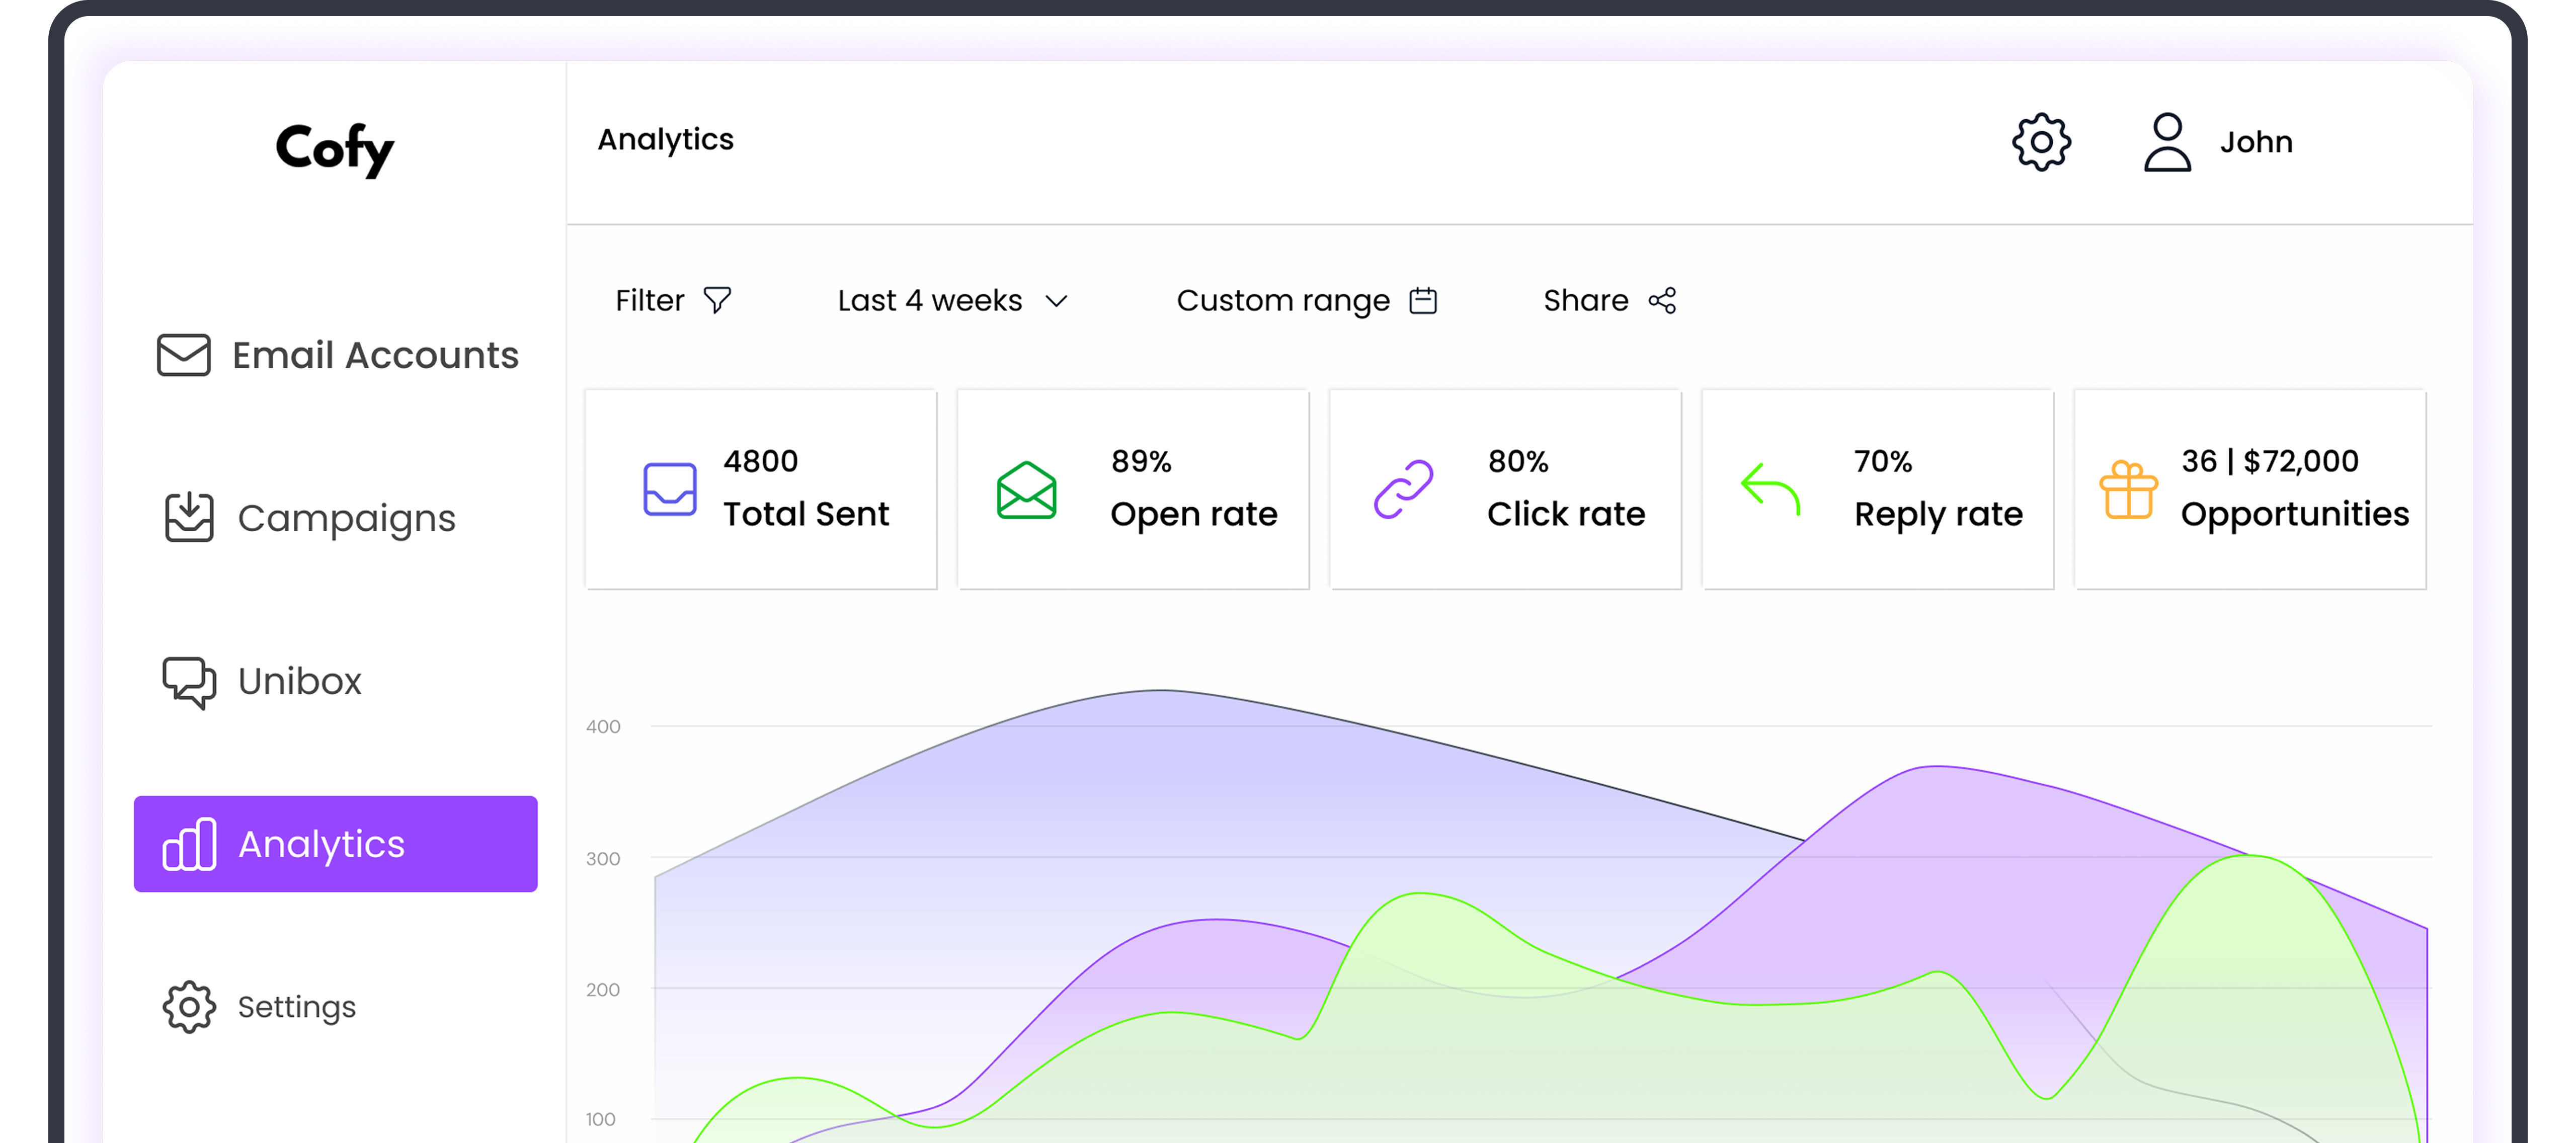Viewport: 2576px width, 1143px height.
Task: Expand the Last 4 weeks dropdown
Action: (953, 300)
